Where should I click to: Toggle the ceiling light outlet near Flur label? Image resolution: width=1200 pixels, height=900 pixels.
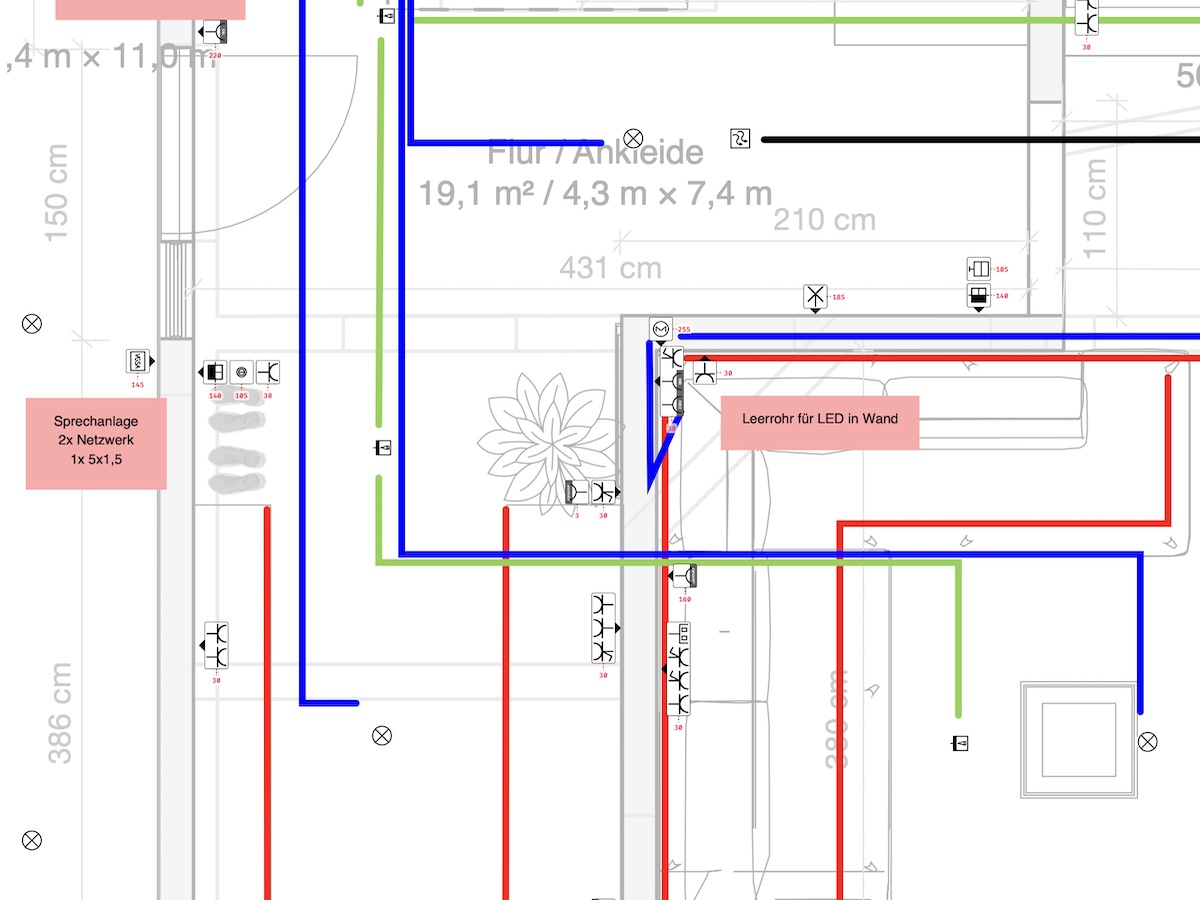(633, 138)
